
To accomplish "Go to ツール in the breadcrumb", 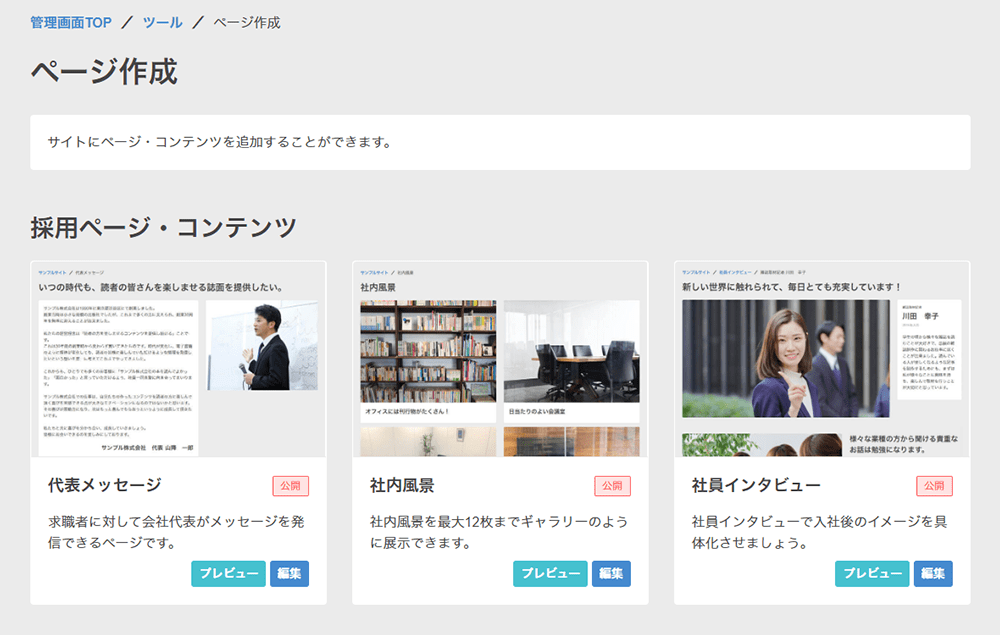I will click(x=163, y=22).
